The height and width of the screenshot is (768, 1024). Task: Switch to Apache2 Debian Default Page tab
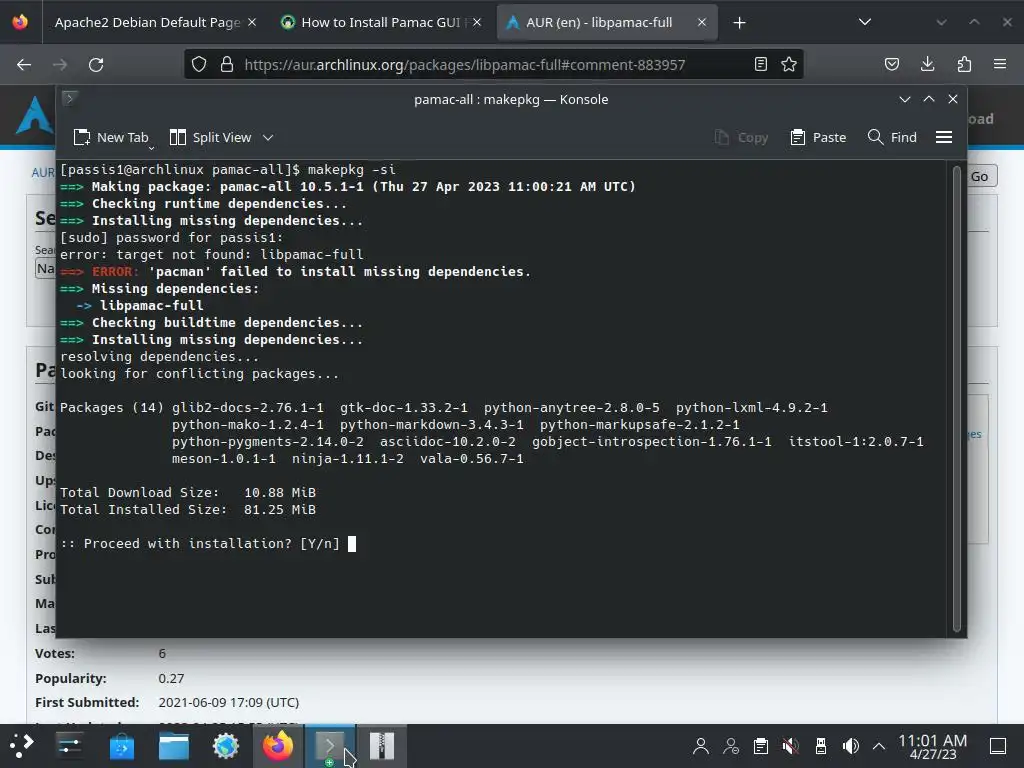(x=147, y=22)
